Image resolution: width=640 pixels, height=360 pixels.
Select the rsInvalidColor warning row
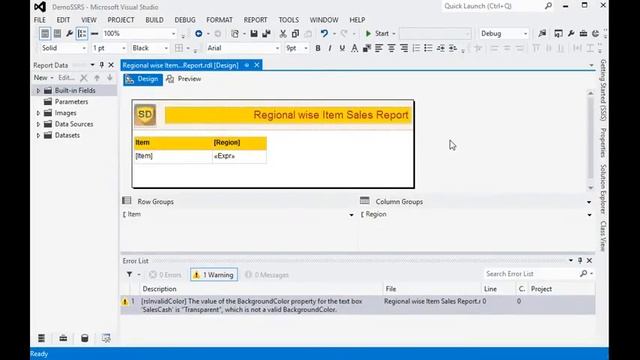coord(358,305)
